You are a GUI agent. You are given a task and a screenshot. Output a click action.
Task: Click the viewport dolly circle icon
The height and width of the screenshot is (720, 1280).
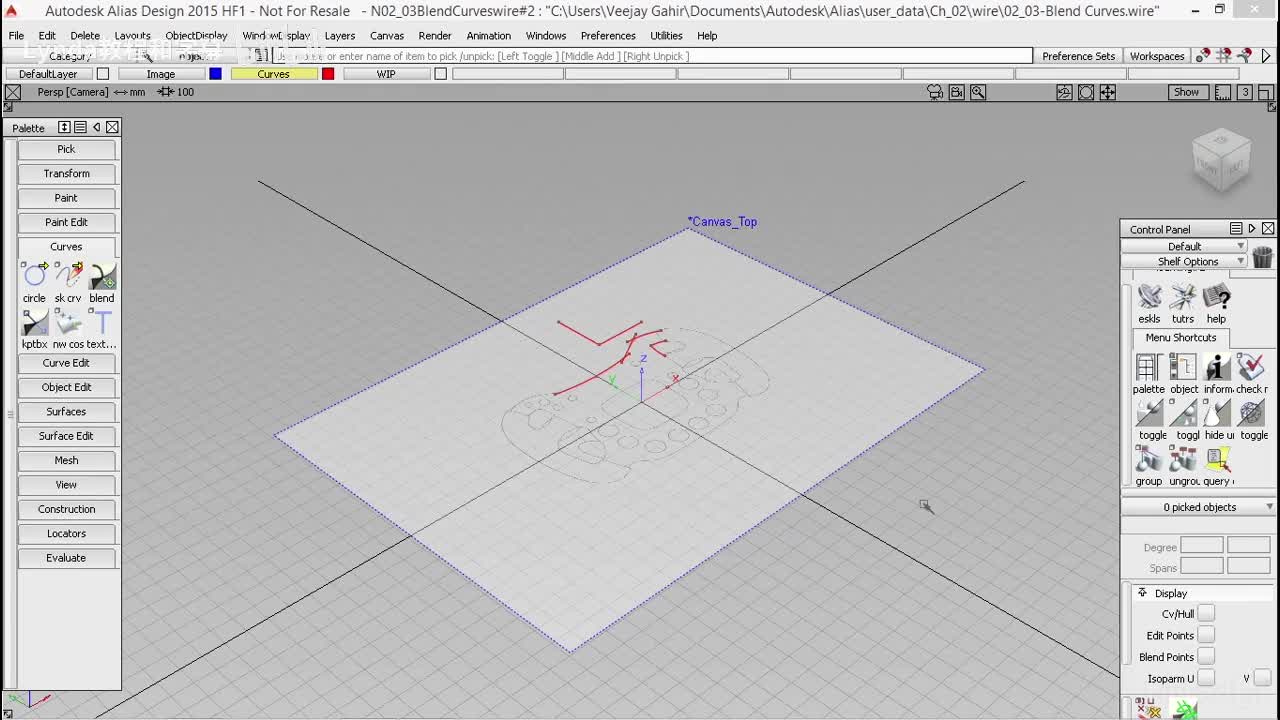(1086, 92)
